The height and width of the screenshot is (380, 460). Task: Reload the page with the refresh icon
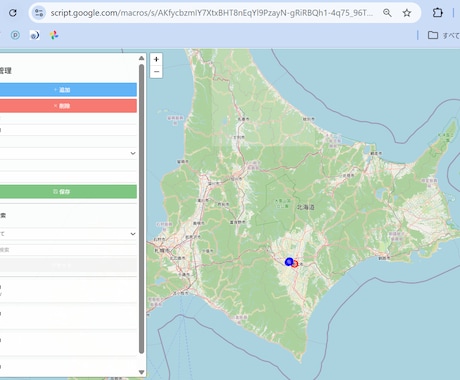click(13, 13)
